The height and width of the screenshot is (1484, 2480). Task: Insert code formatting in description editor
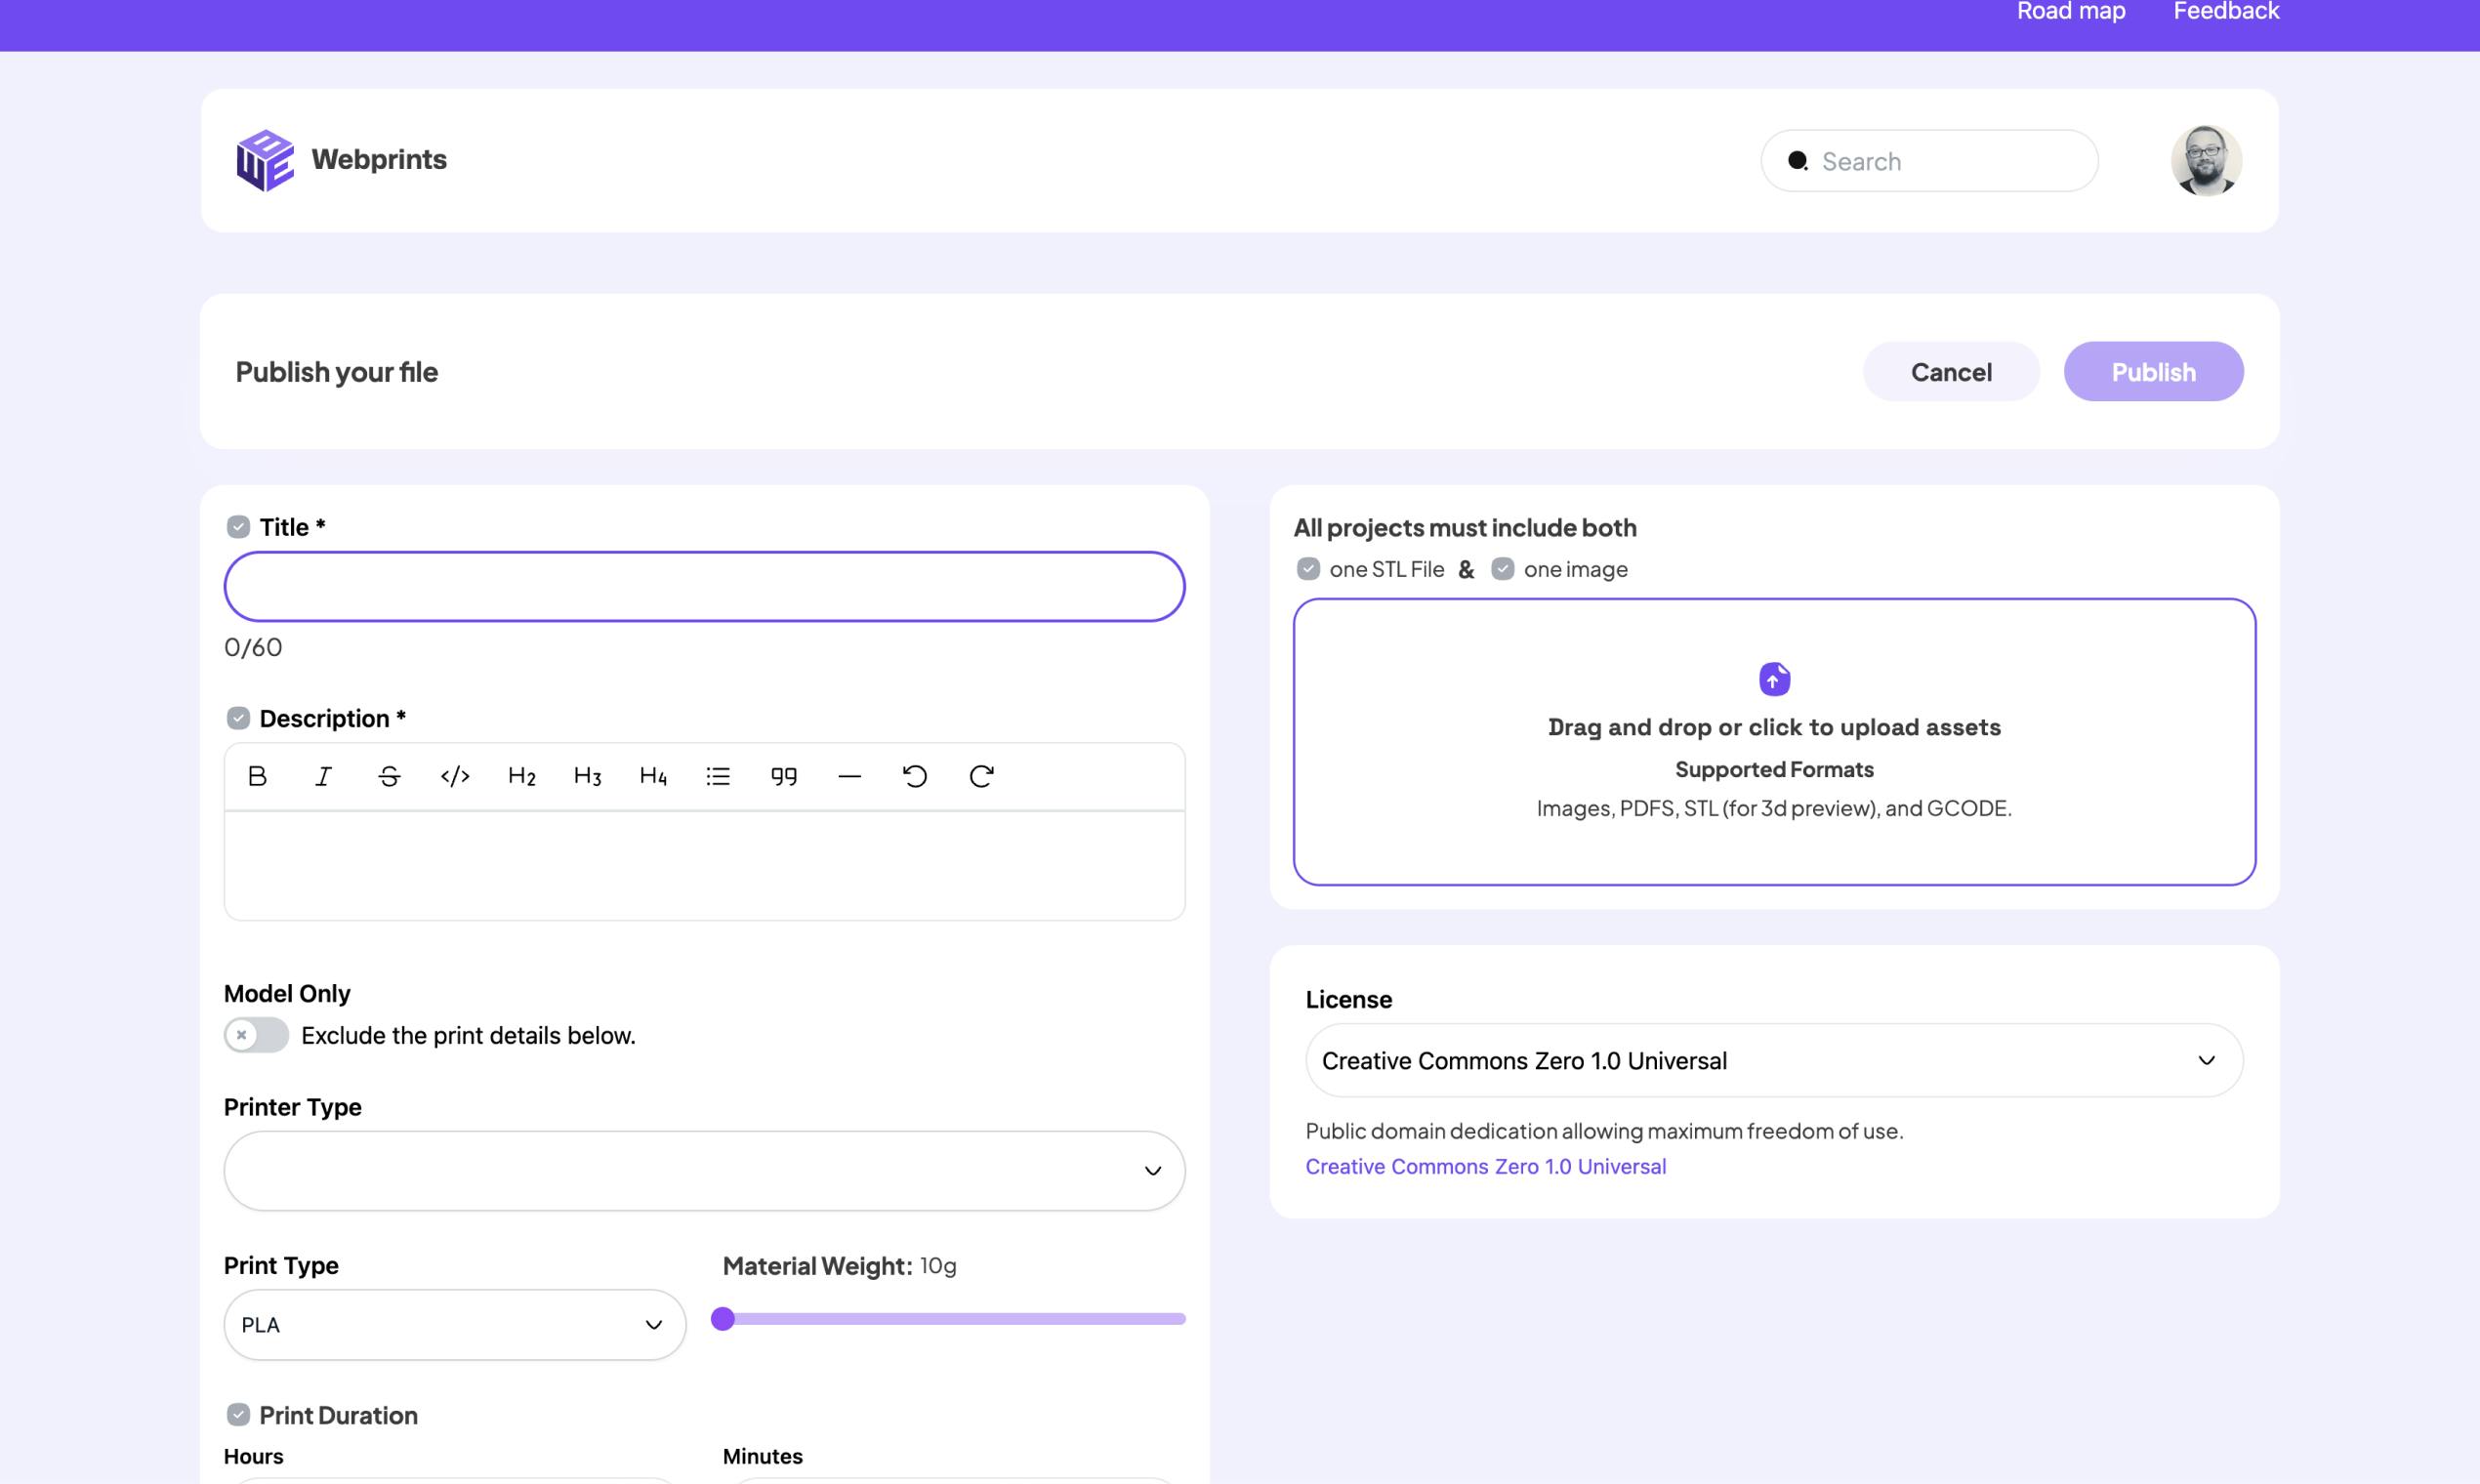455,776
